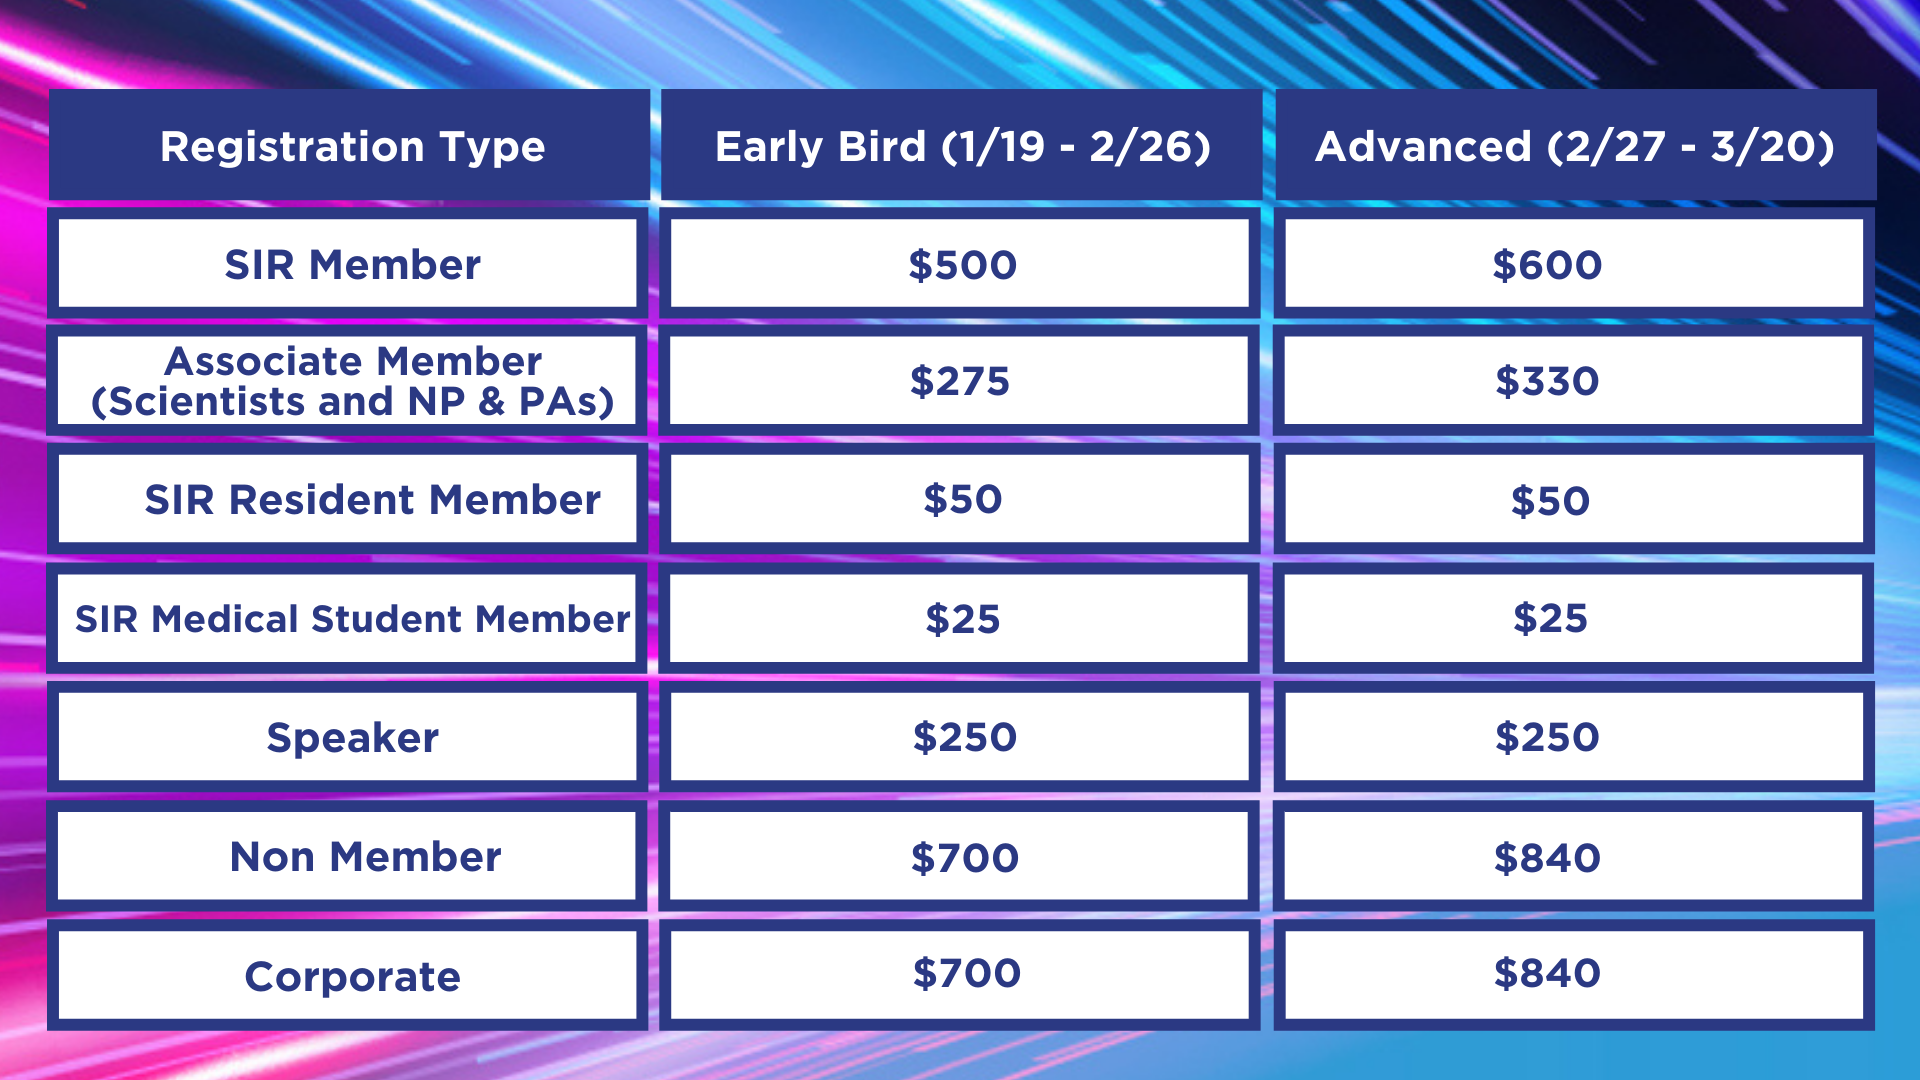
Task: Select the Early Bird (1/19 - 2/26) header
Action: pos(962,145)
